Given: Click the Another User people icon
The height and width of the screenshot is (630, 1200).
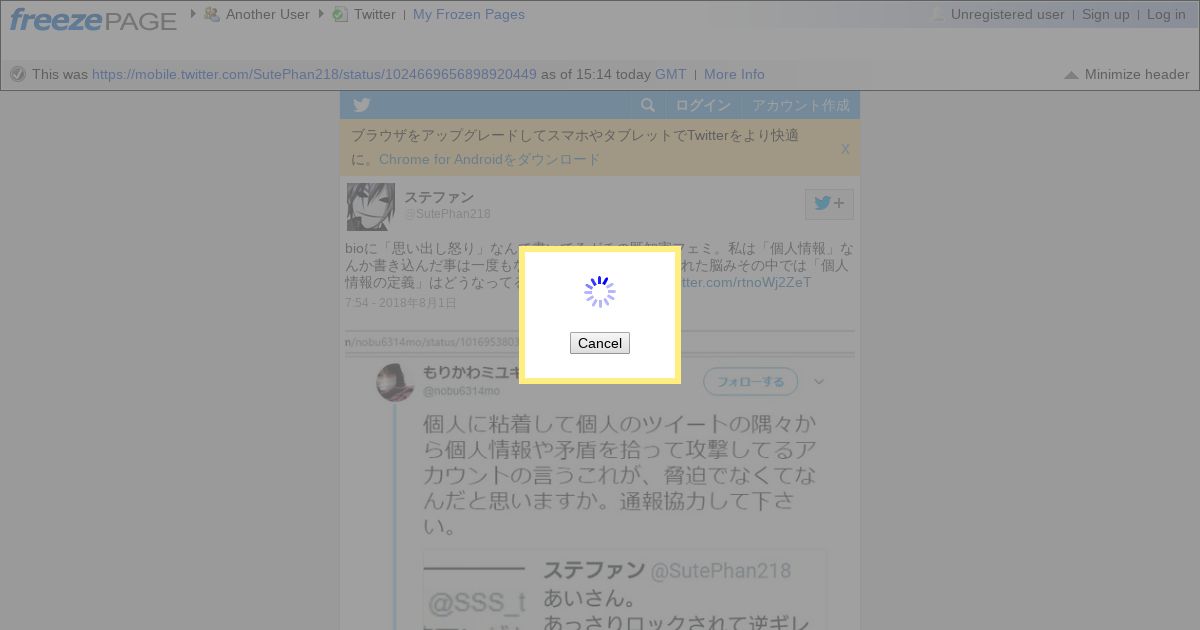Looking at the screenshot, I should point(212,14).
